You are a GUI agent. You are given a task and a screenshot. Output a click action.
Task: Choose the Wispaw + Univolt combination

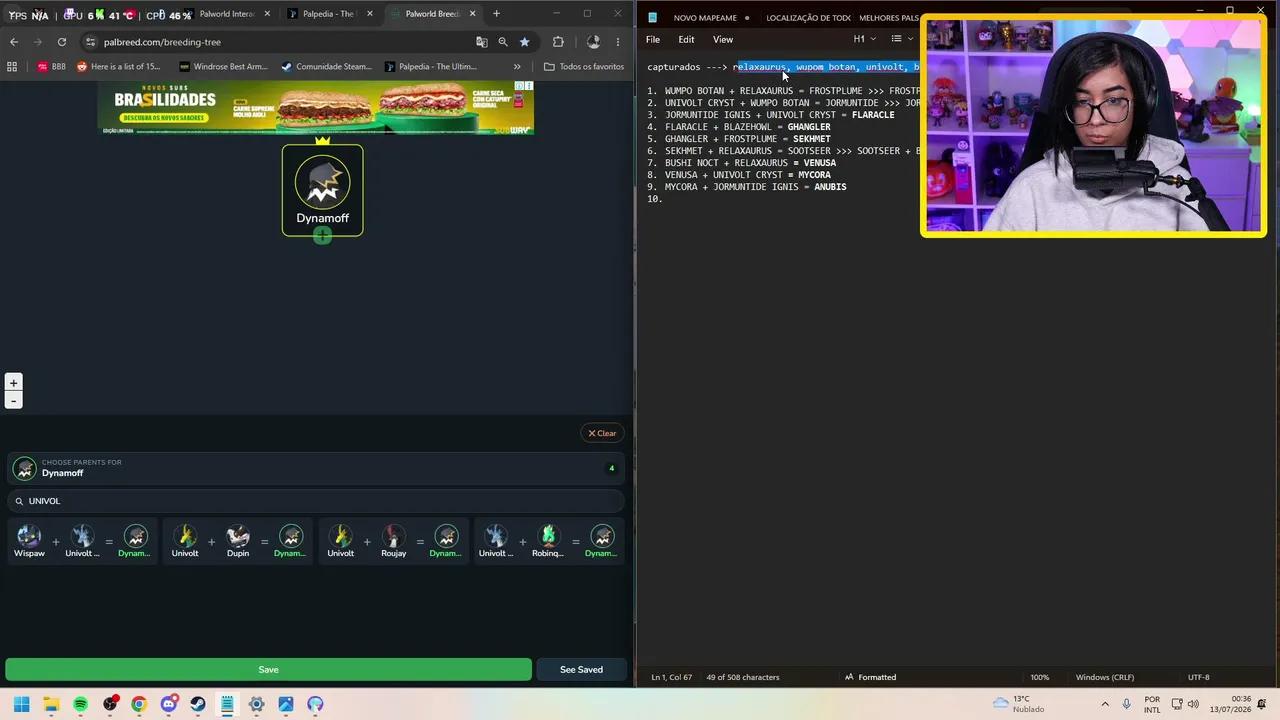(x=82, y=541)
